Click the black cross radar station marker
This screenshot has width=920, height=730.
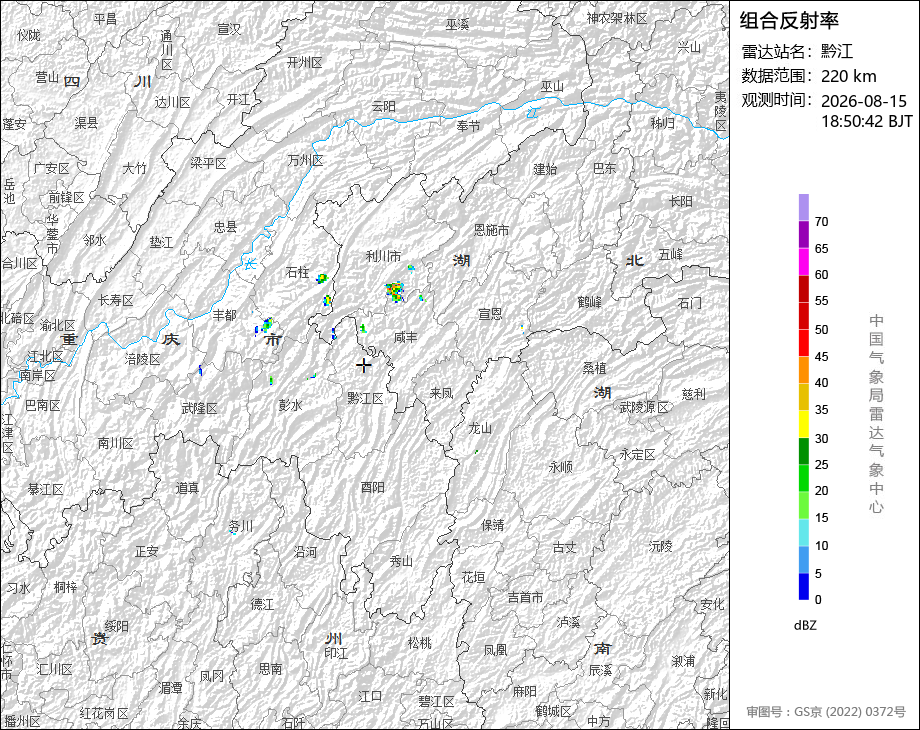364,366
